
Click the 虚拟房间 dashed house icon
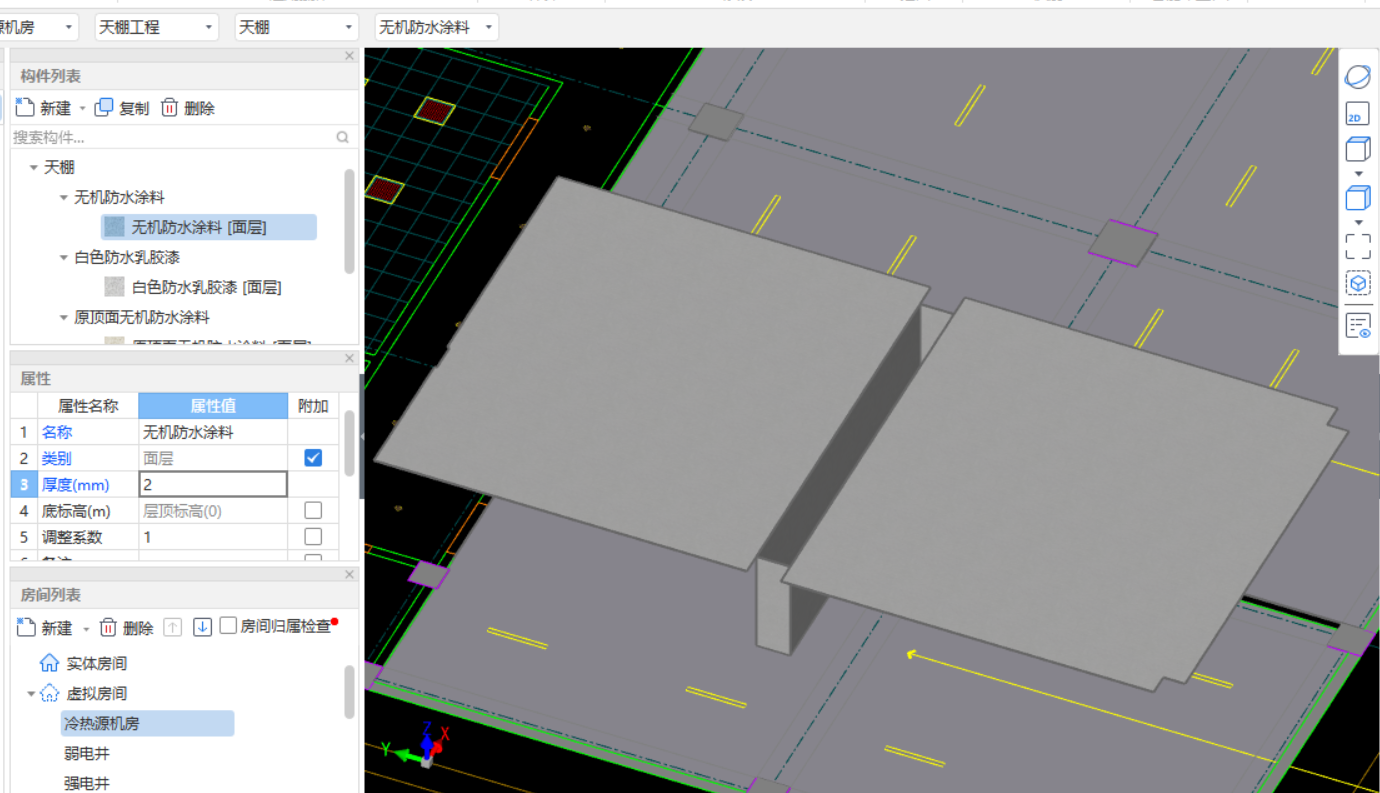pos(49,693)
